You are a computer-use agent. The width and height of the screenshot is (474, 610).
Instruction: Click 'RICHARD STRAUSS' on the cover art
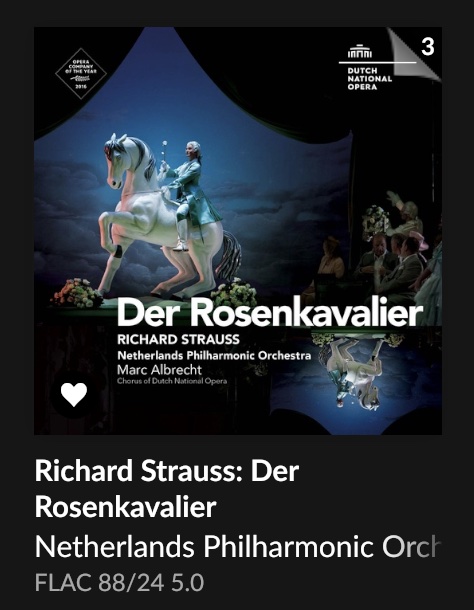click(x=178, y=340)
